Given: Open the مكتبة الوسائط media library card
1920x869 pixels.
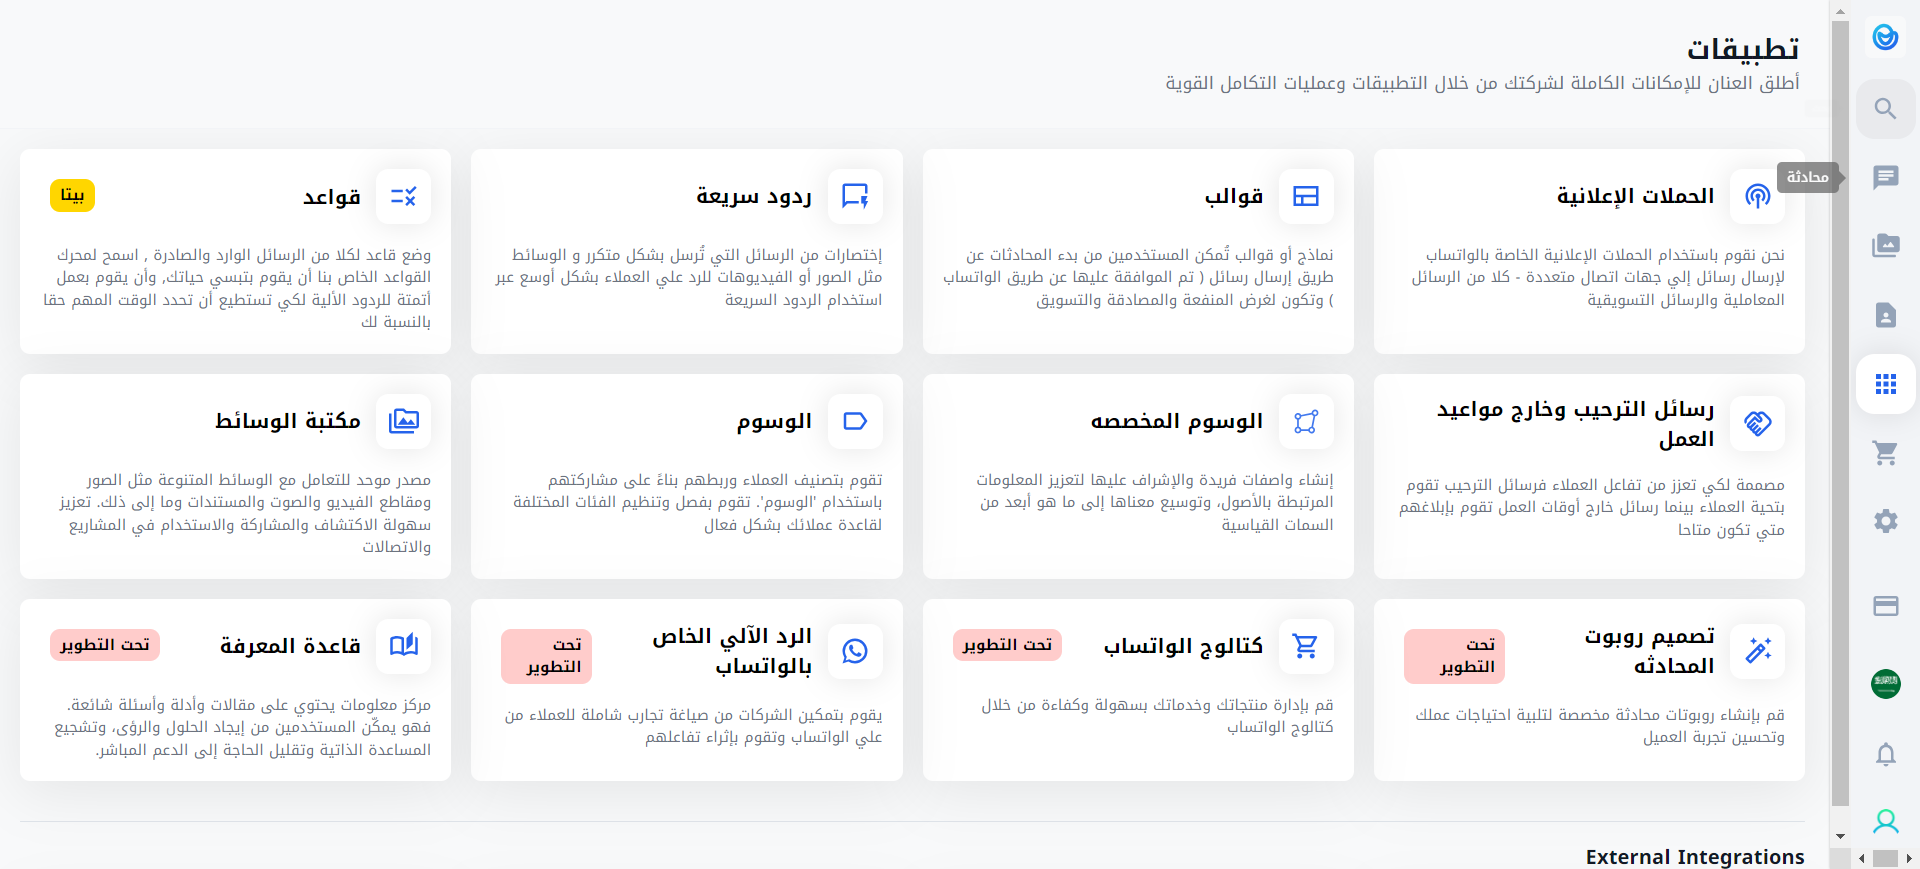Looking at the screenshot, I should coord(235,476).
